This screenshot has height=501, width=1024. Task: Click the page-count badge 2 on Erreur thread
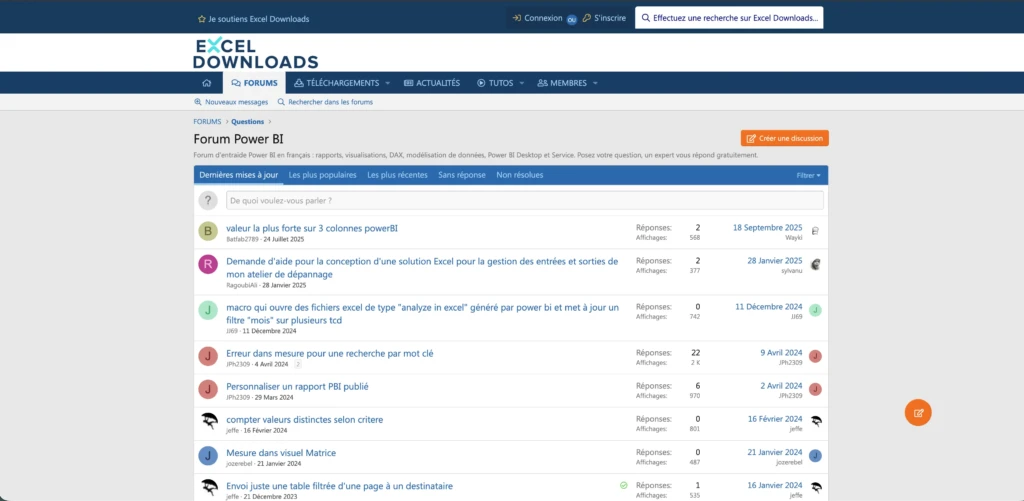(298, 364)
